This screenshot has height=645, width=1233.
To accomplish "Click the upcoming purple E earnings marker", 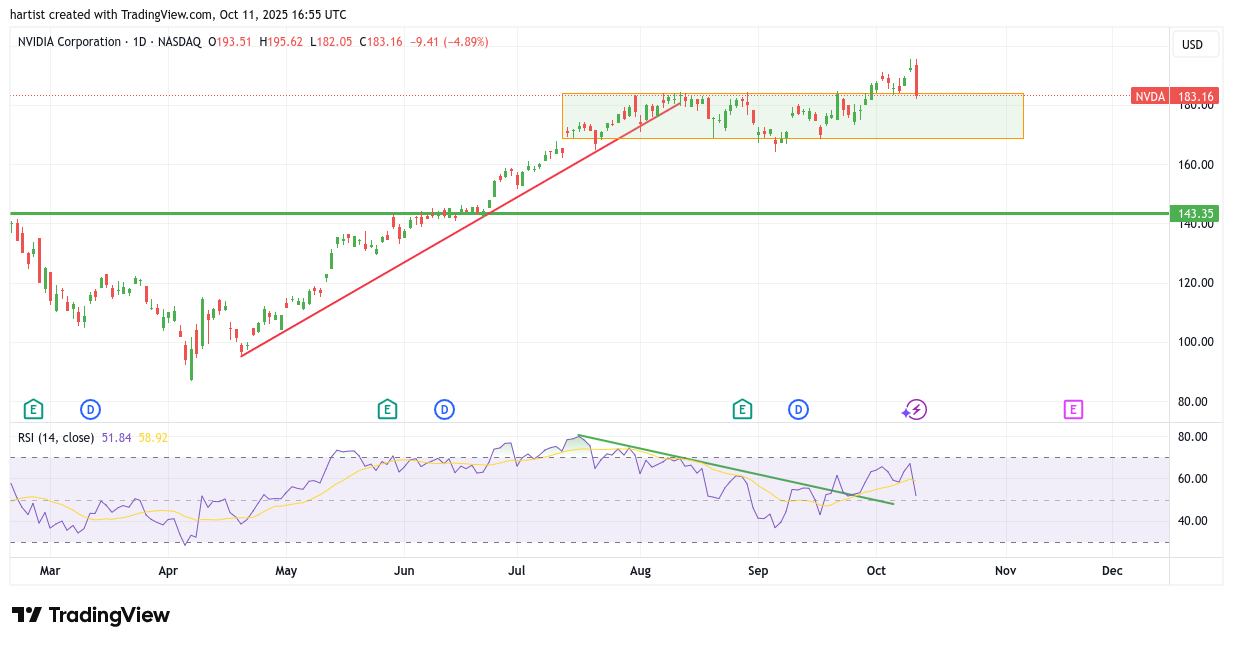I will [x=1073, y=409].
